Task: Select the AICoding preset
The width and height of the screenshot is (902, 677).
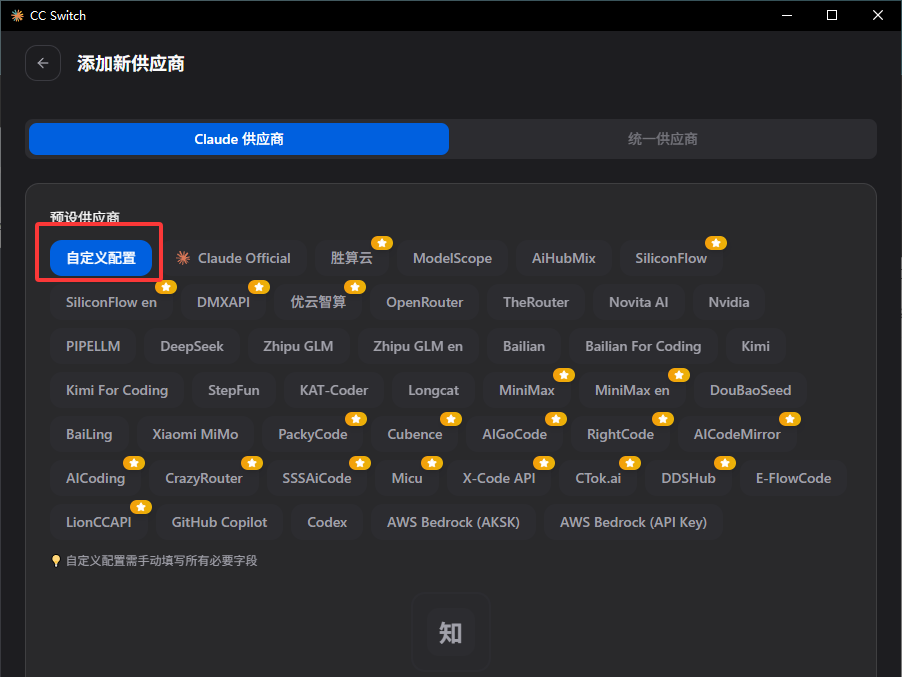Action: point(95,478)
